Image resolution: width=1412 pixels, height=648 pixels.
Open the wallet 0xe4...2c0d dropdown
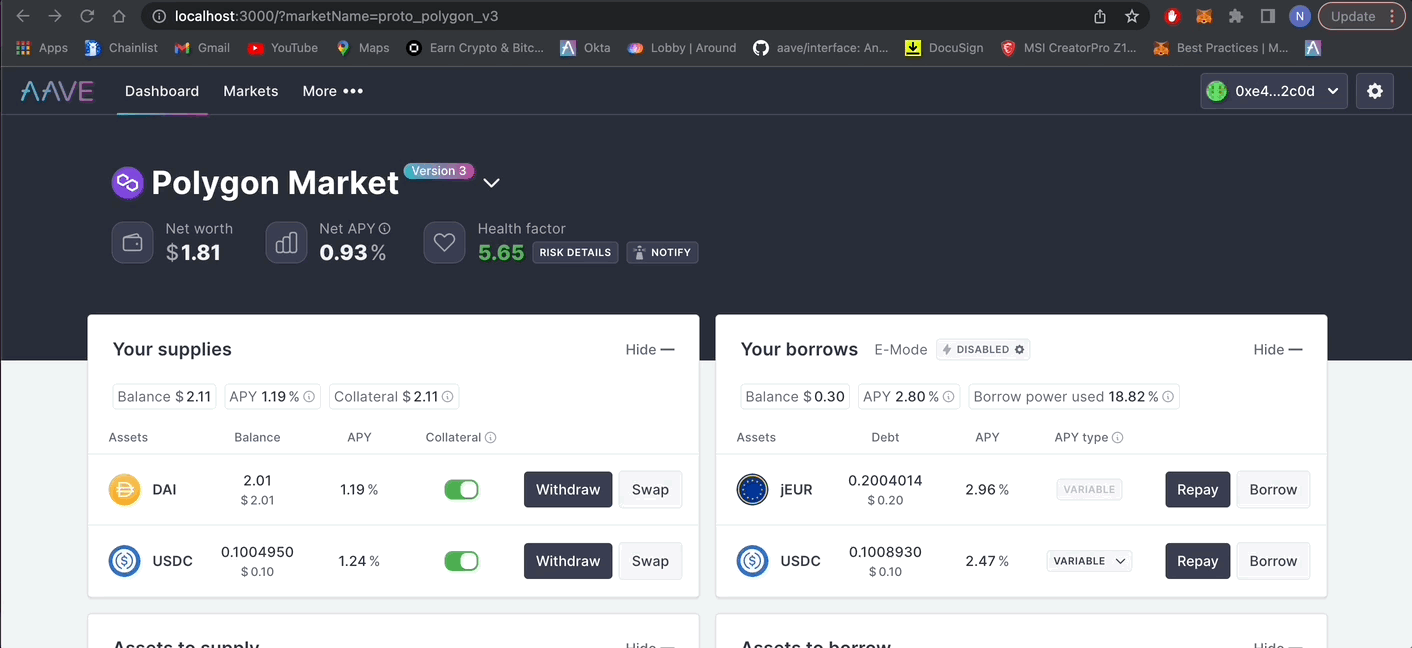tap(1274, 91)
